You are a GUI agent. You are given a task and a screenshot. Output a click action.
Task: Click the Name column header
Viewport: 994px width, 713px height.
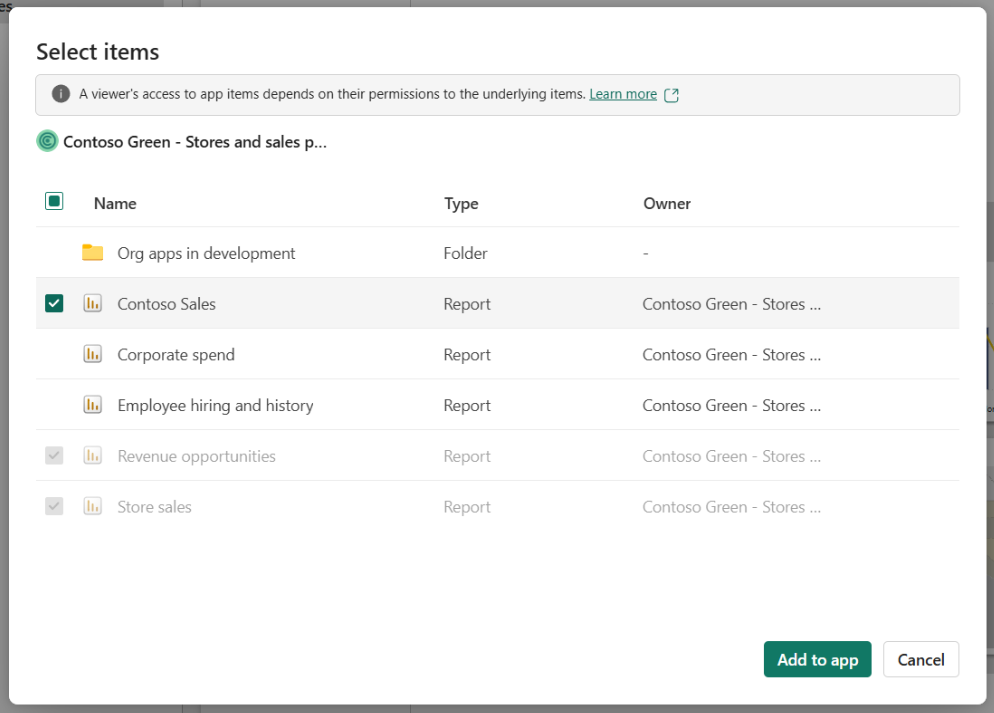coord(115,203)
